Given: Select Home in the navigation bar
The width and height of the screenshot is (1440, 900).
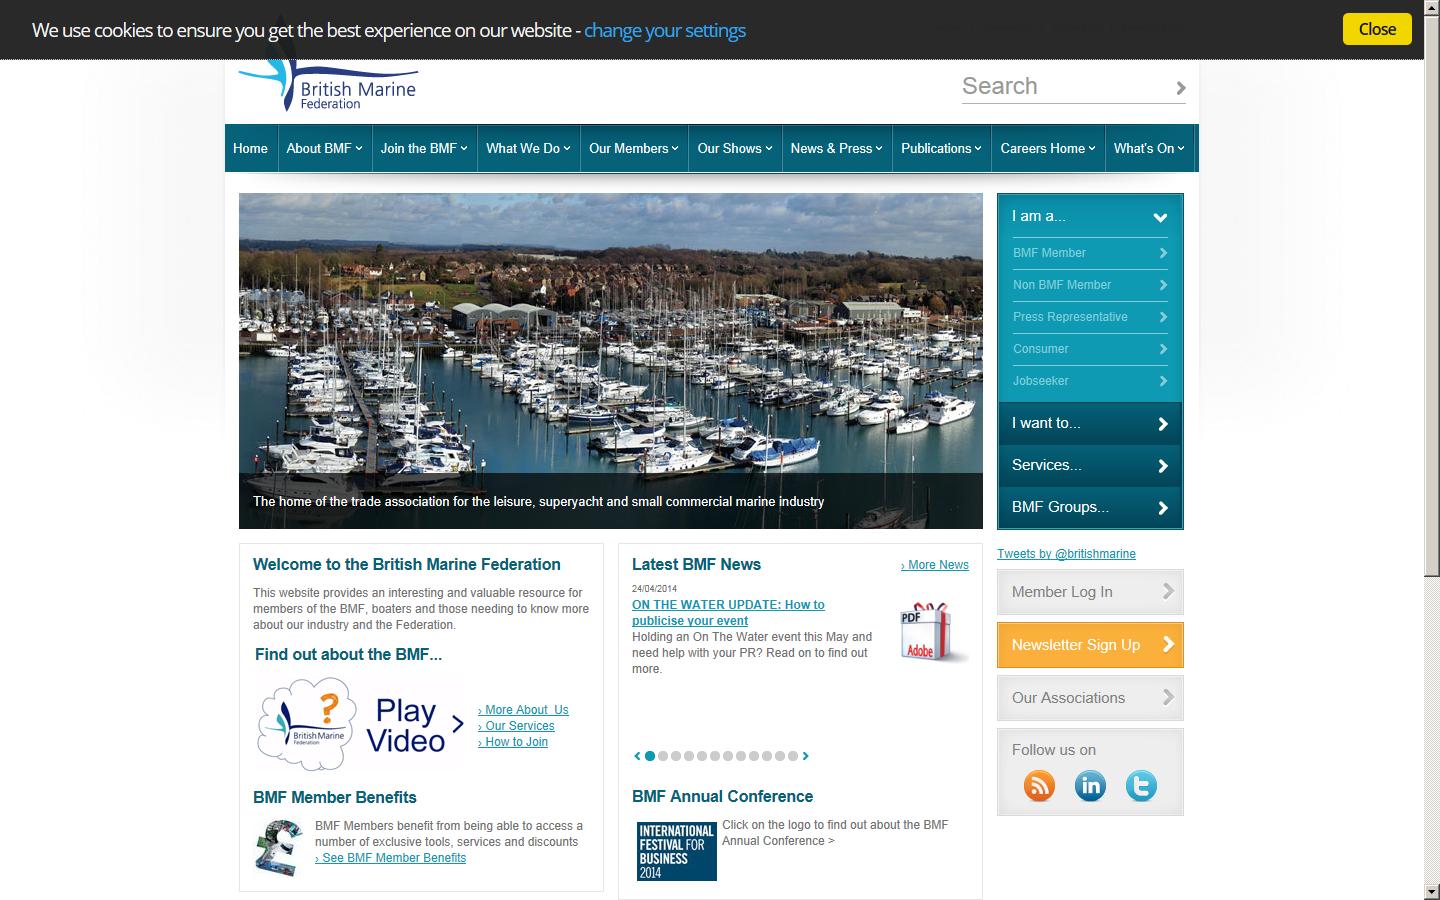Looking at the screenshot, I should tap(250, 148).
